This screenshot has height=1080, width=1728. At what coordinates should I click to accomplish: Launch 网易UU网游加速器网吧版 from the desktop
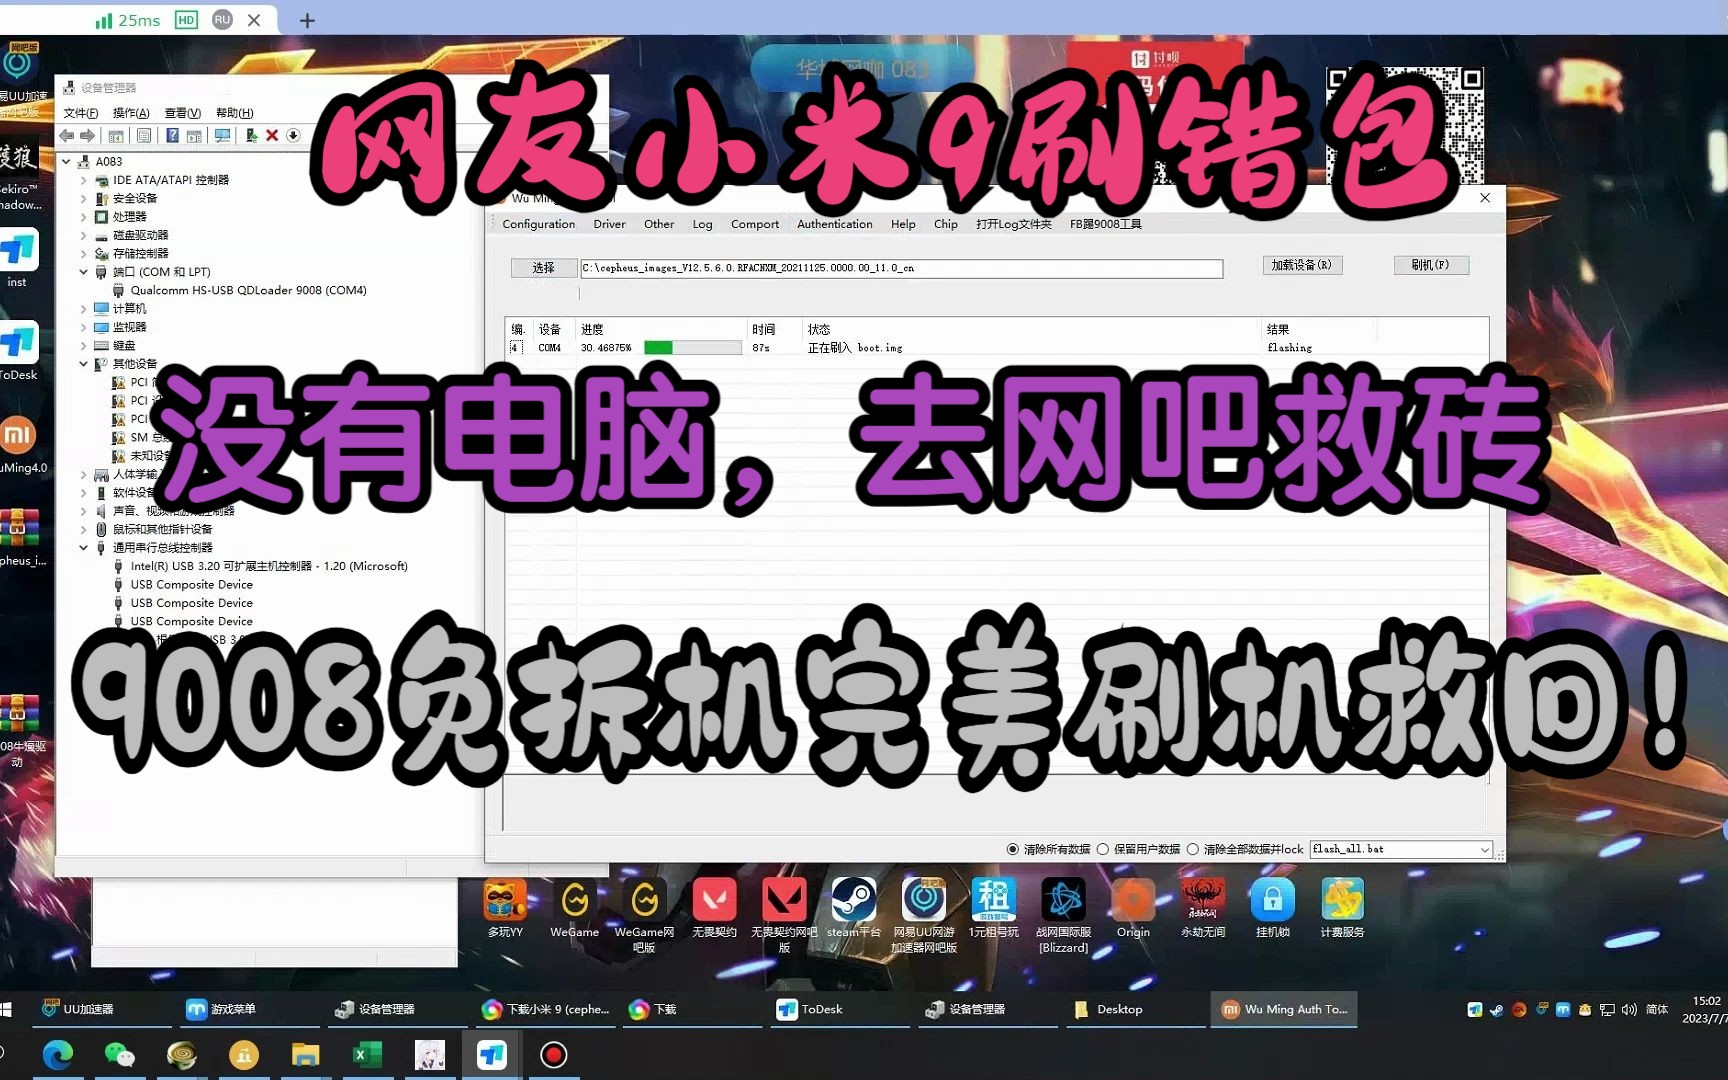click(923, 900)
